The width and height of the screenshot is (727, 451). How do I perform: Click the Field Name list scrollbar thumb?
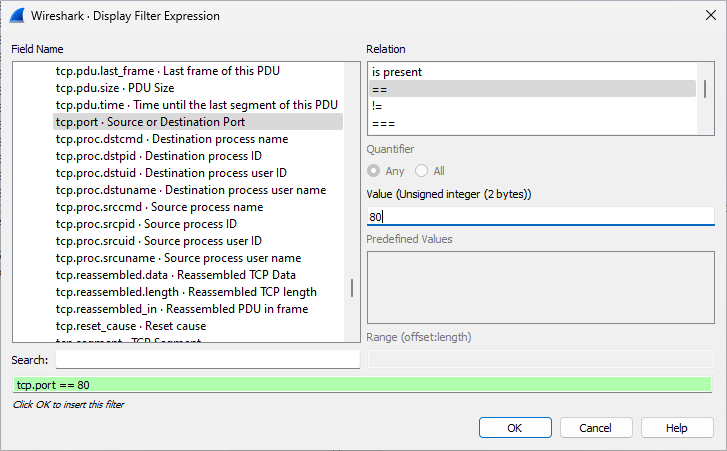[352, 288]
